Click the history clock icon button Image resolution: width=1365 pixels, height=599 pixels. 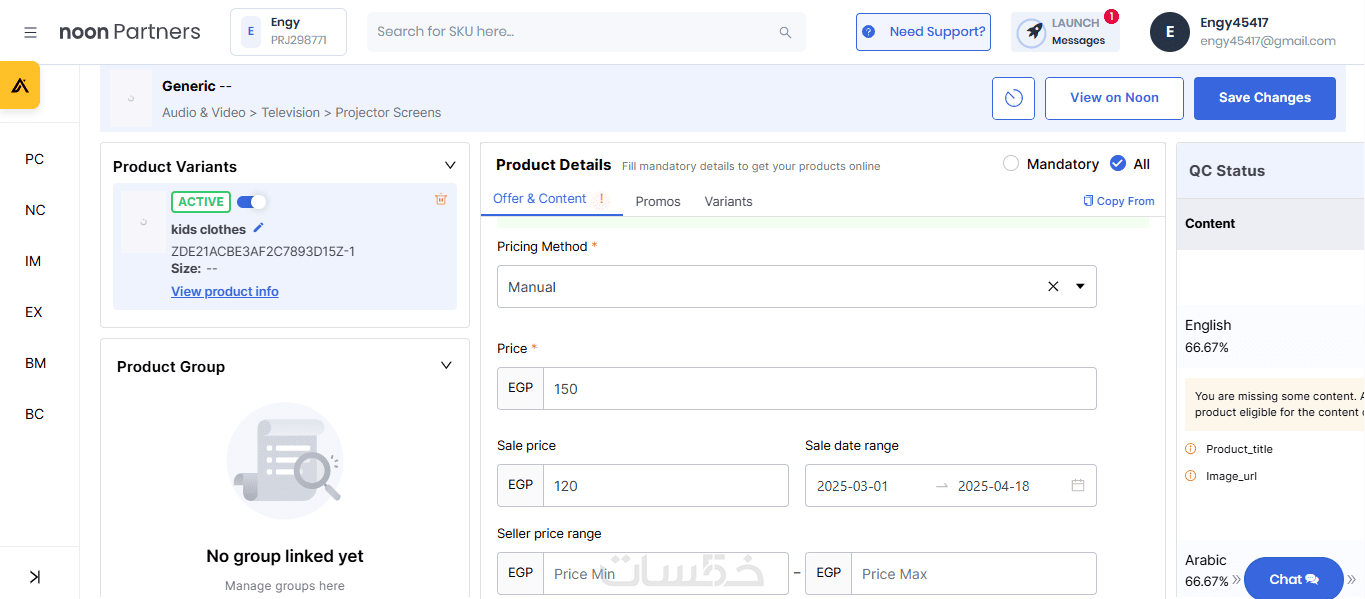pyautogui.click(x=1014, y=98)
